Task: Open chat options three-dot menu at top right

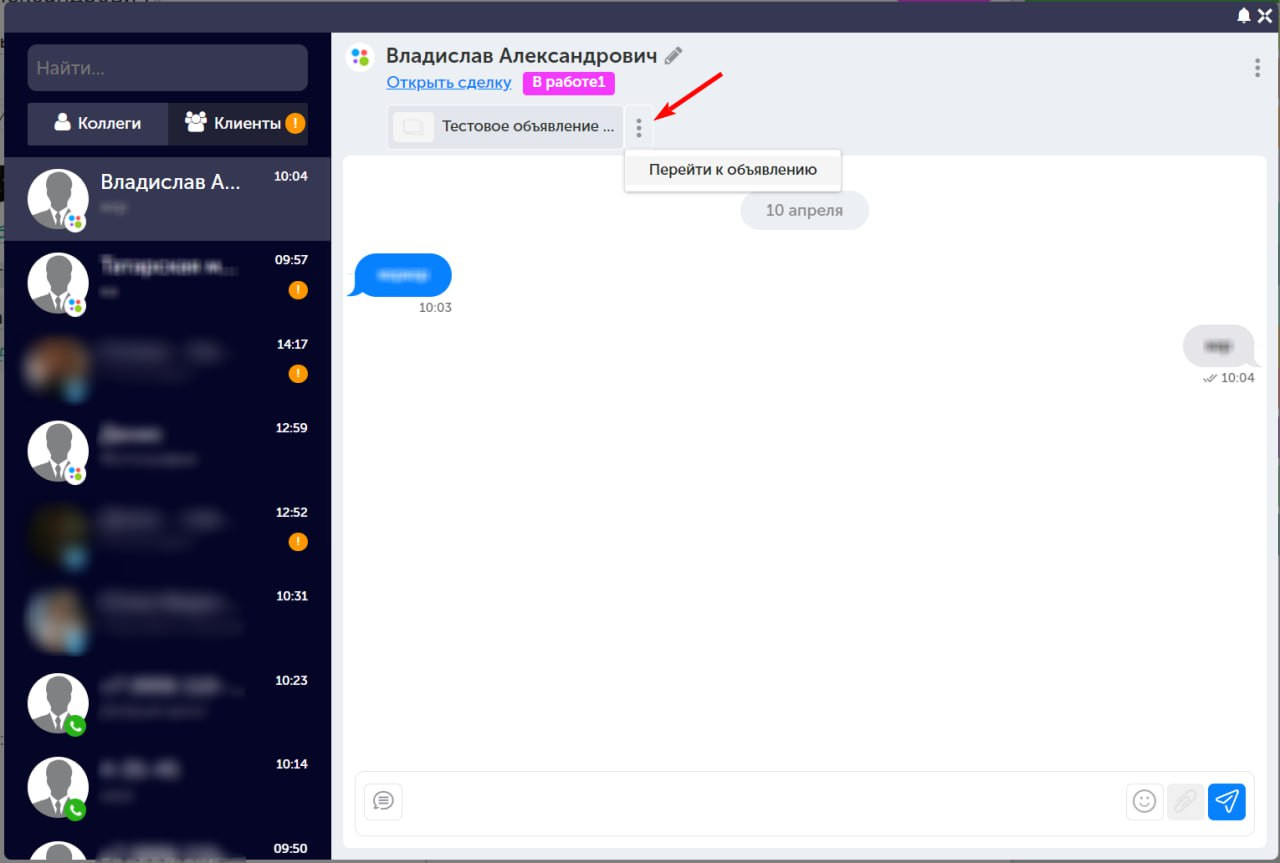Action: point(1257,68)
